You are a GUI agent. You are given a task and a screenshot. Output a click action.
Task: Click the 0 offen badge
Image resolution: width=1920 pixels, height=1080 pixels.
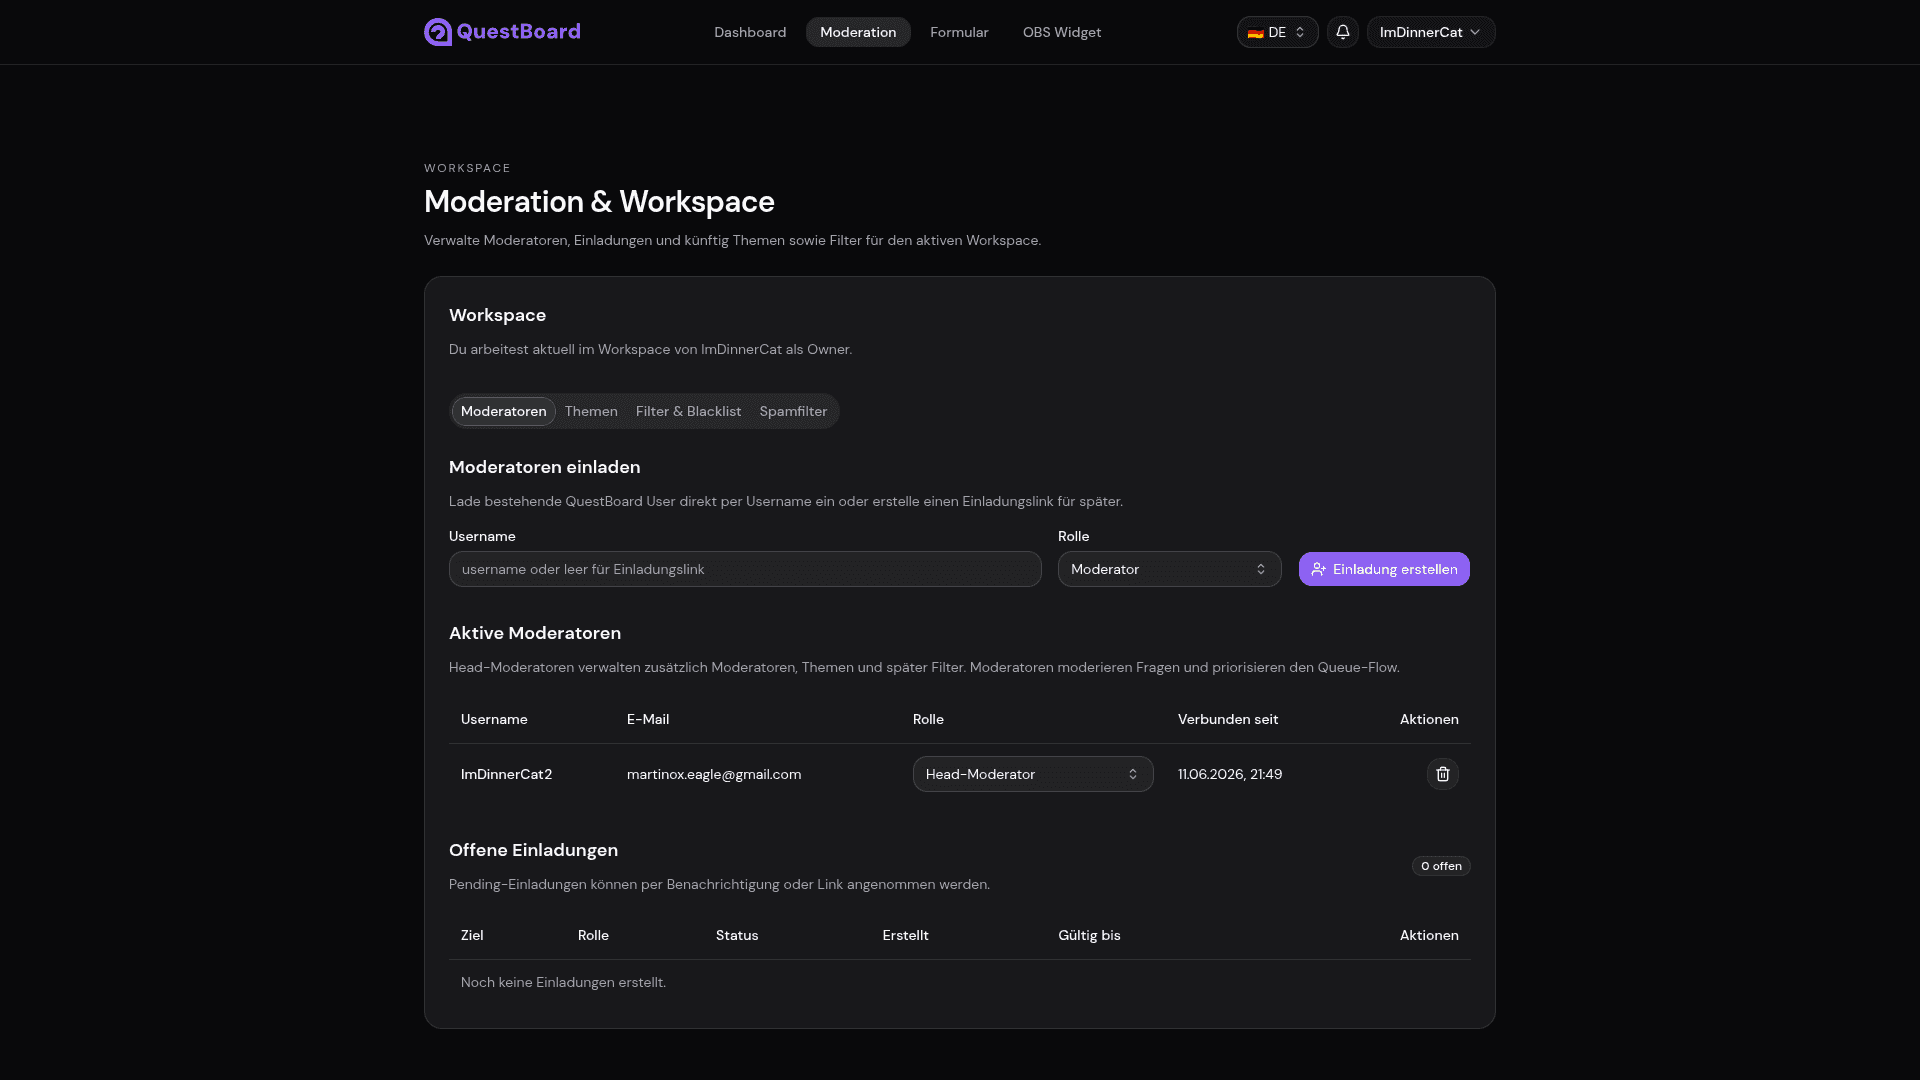click(x=1441, y=866)
